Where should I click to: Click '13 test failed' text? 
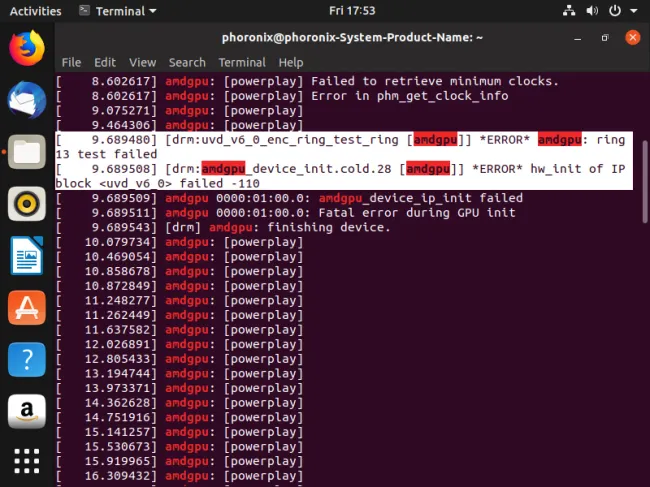click(106, 155)
